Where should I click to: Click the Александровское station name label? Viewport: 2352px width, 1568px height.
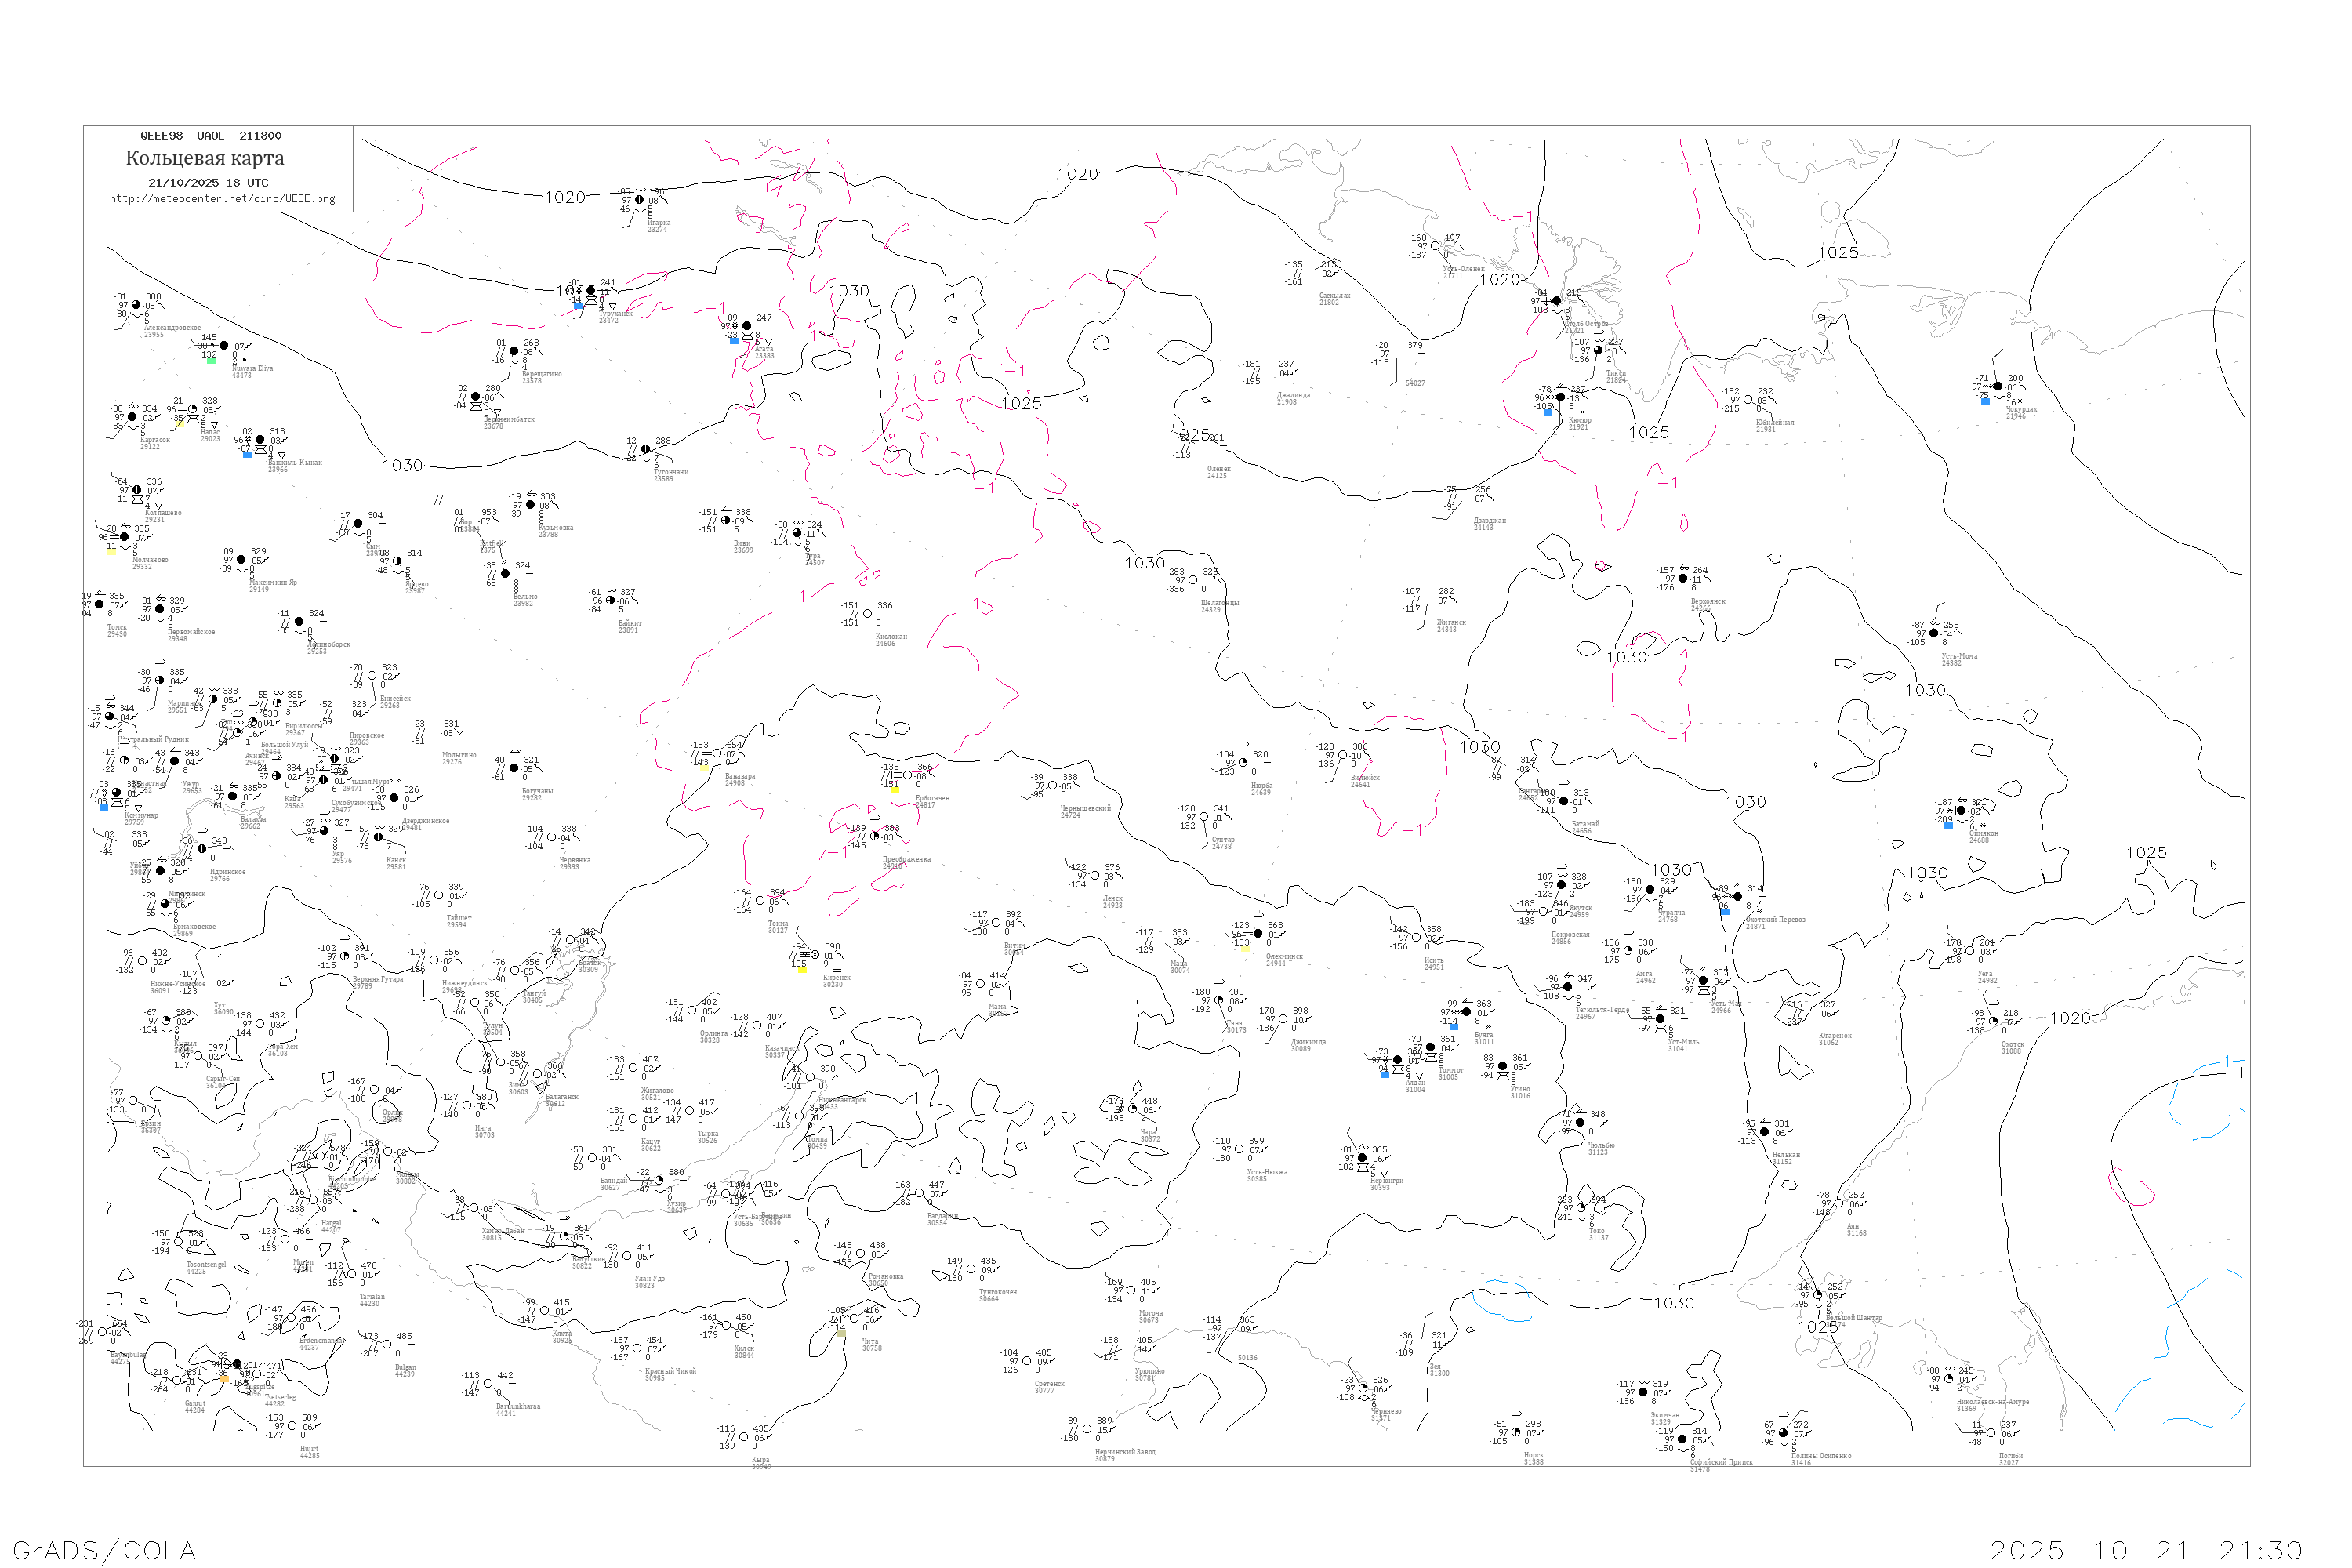172,328
